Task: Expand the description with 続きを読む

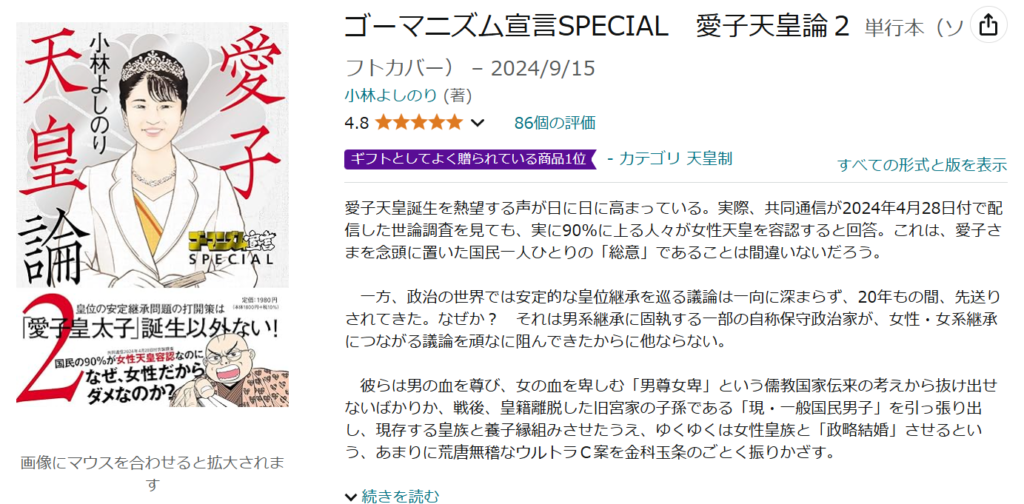Action: click(x=400, y=496)
